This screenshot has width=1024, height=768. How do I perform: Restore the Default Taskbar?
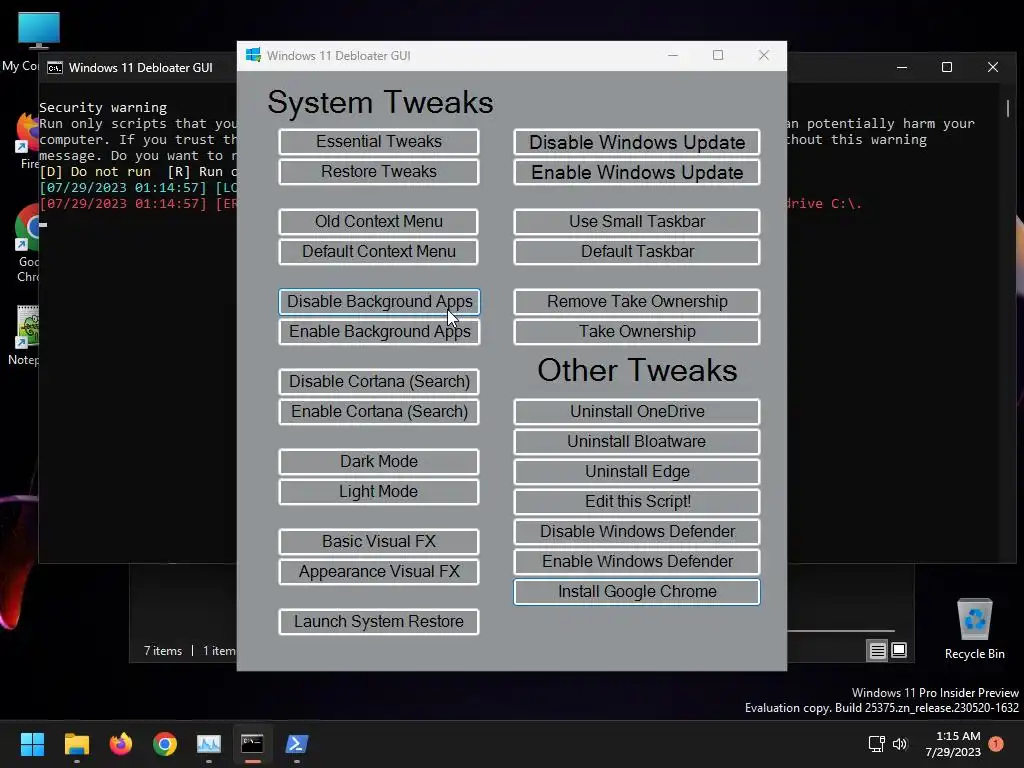[637, 251]
